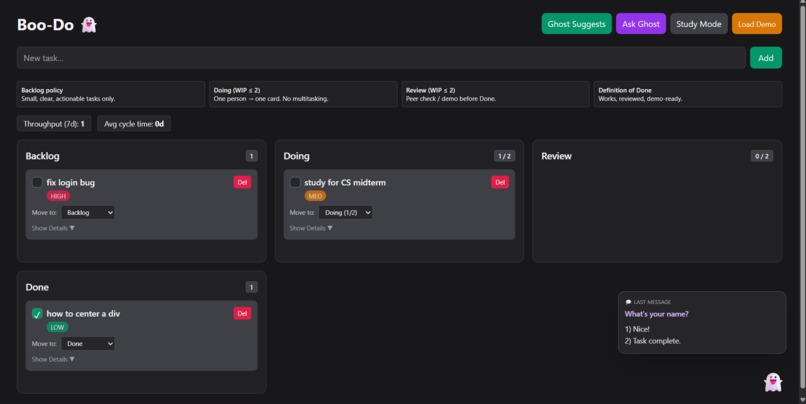Click the Backlog count badge

pyautogui.click(x=251, y=156)
